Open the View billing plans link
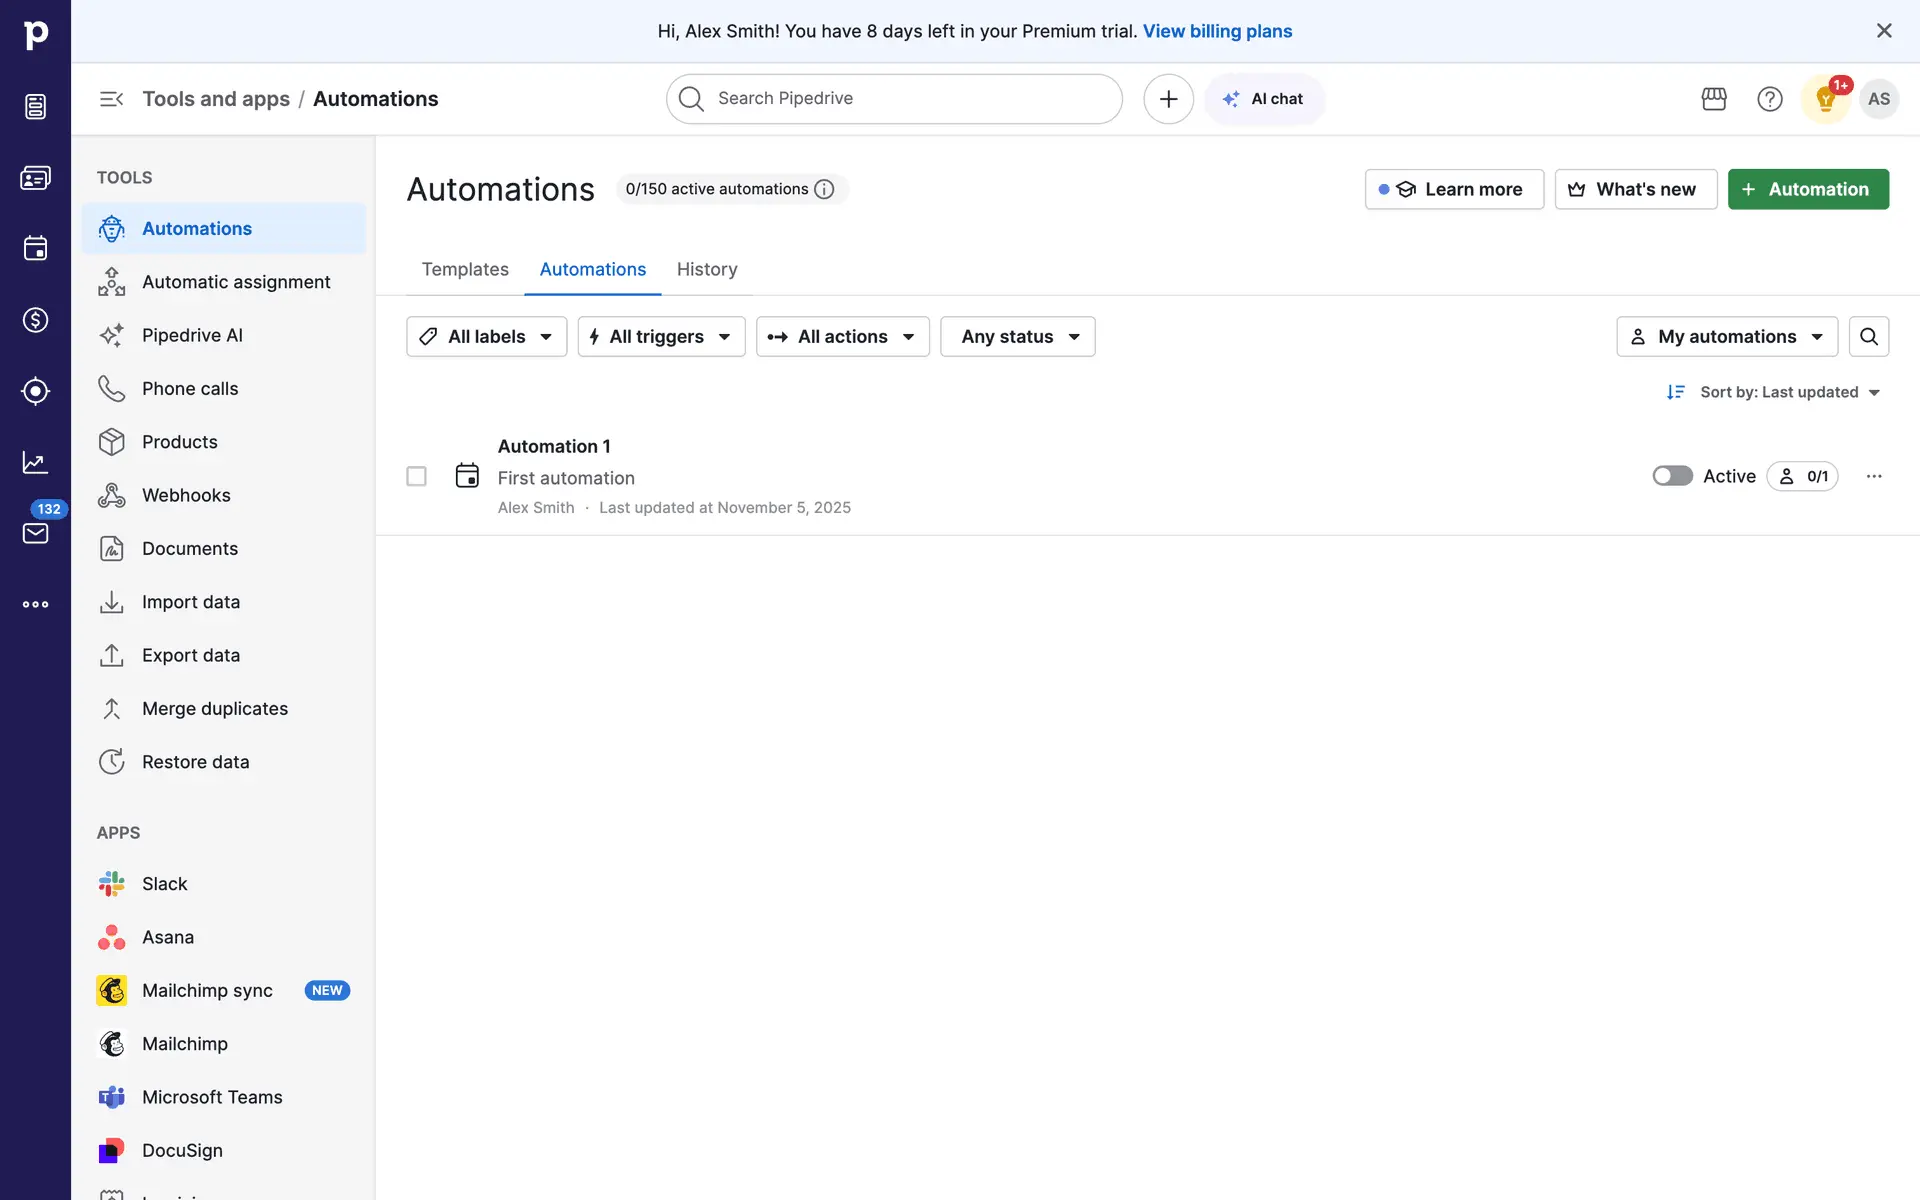The width and height of the screenshot is (1920, 1200). [1217, 31]
